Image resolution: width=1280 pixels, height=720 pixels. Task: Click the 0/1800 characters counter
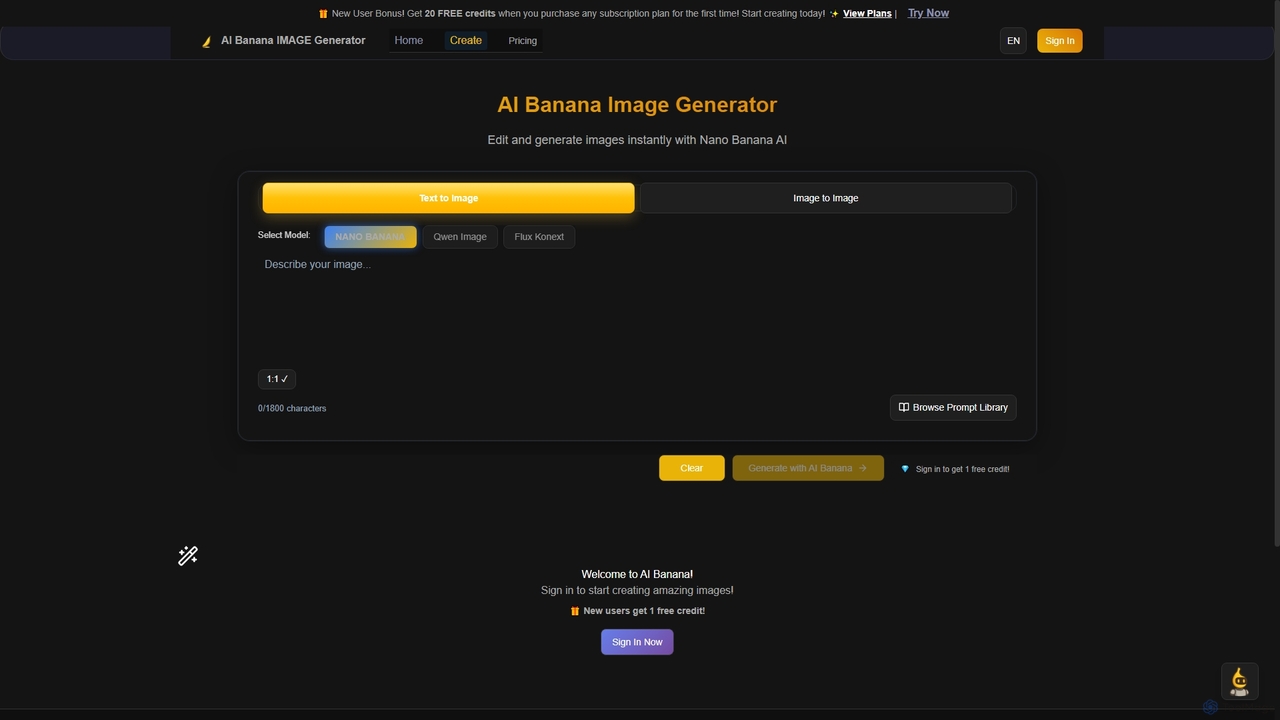coord(292,408)
